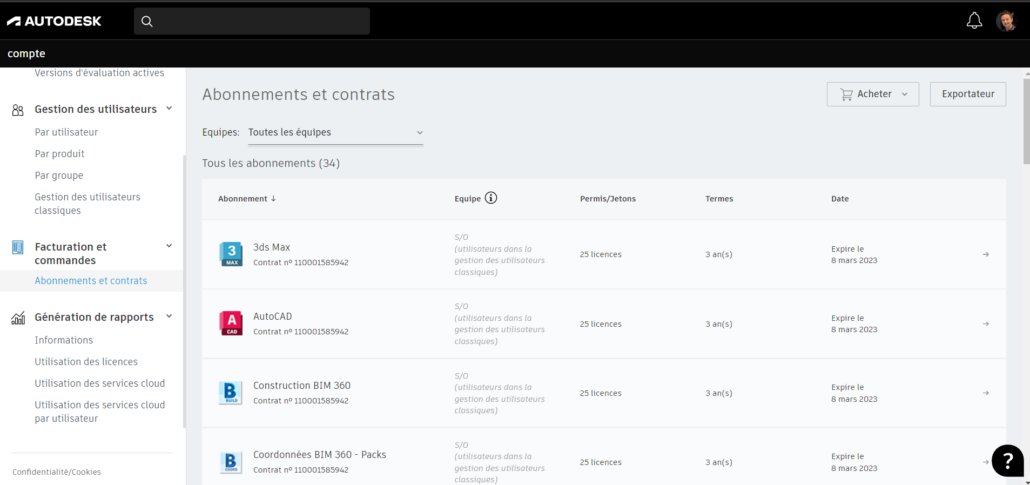
Task: Open the Acheter dropdown button
Action: (872, 94)
